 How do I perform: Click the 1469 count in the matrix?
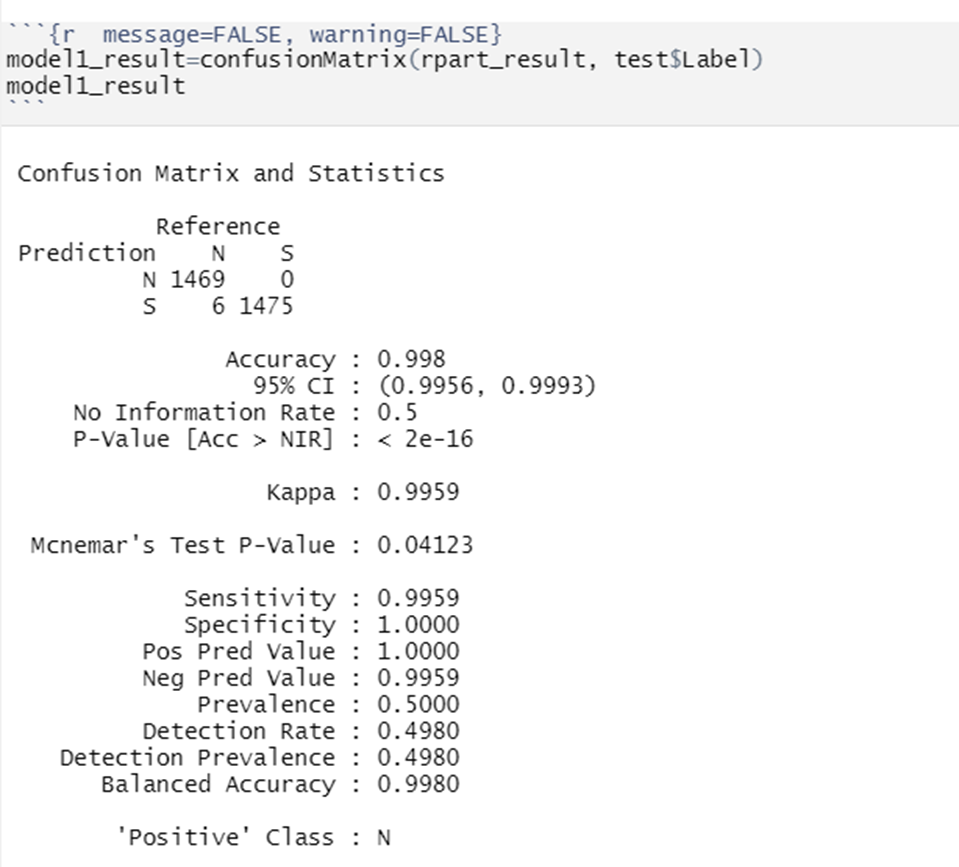(198, 279)
